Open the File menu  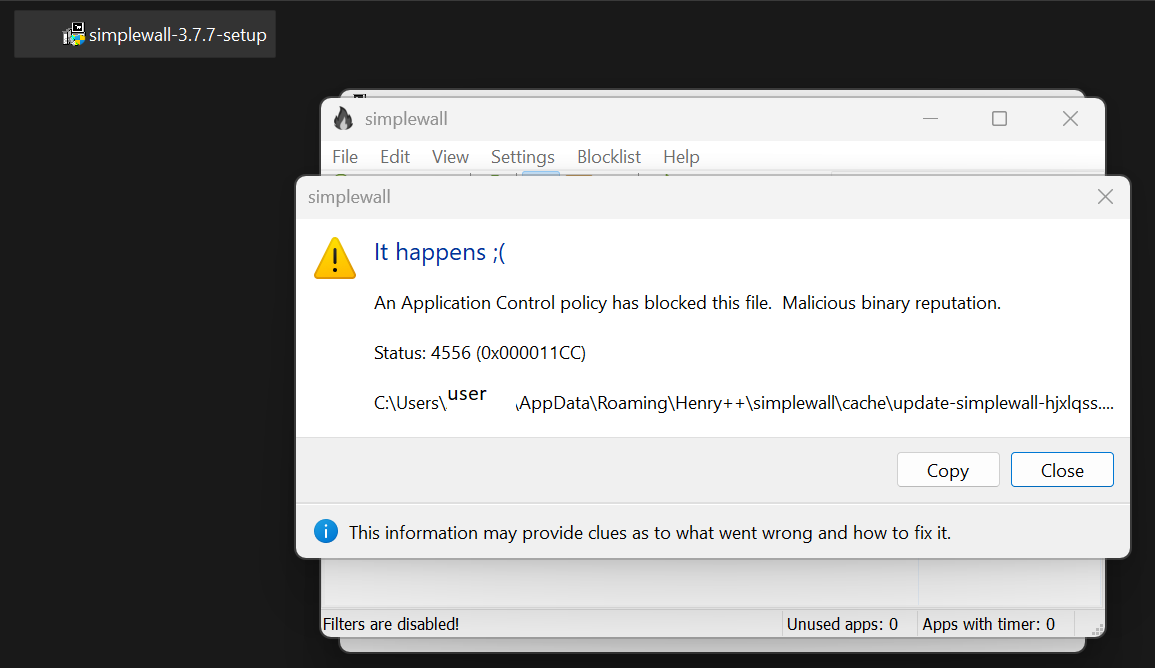click(345, 157)
